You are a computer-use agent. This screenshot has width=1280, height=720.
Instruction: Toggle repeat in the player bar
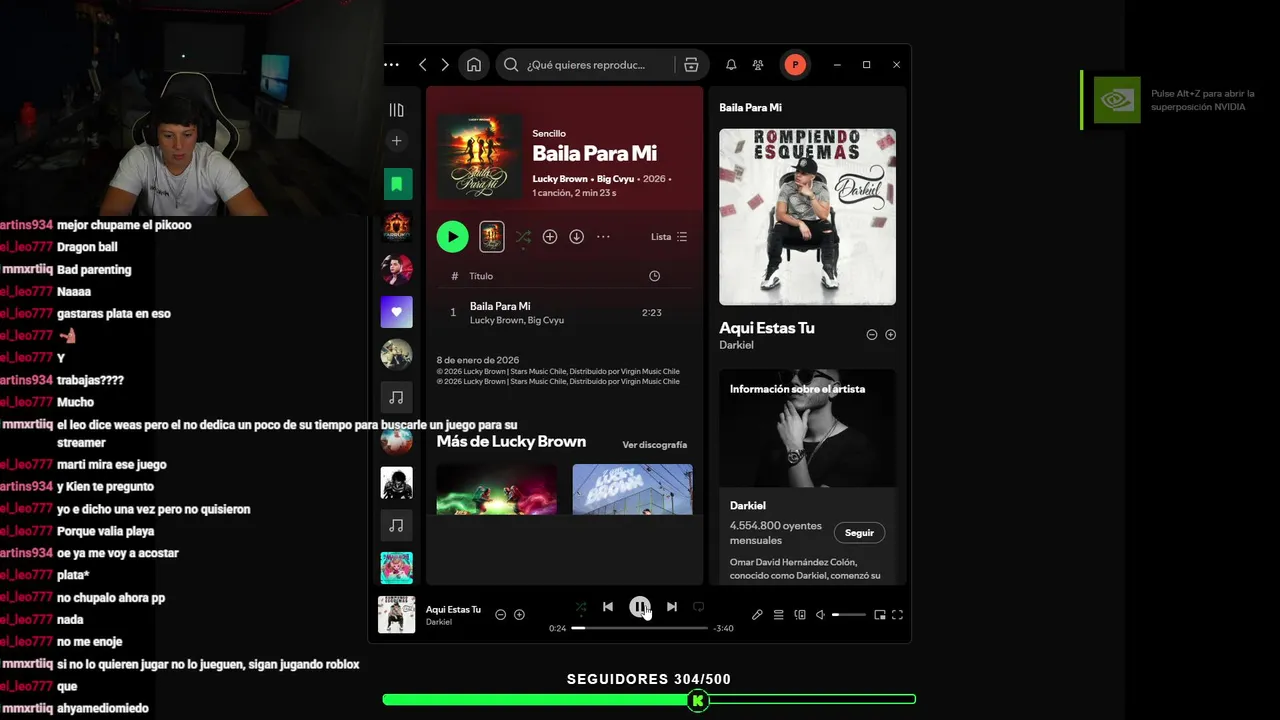pos(699,607)
